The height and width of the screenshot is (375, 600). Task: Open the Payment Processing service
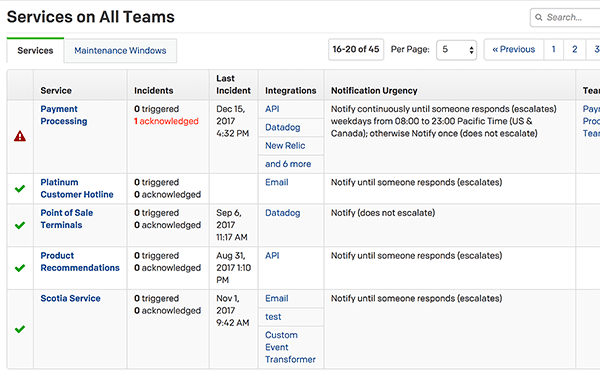(x=64, y=115)
